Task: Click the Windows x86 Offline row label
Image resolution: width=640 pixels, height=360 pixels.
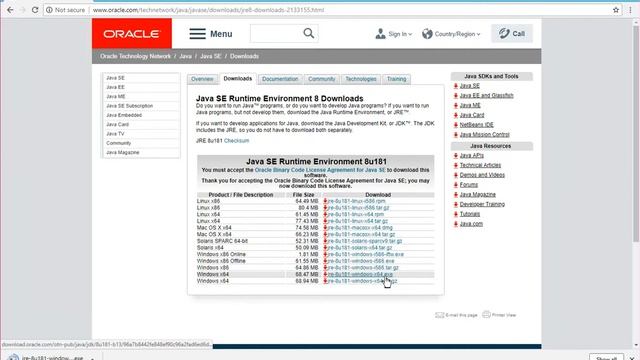Action: [x=221, y=261]
